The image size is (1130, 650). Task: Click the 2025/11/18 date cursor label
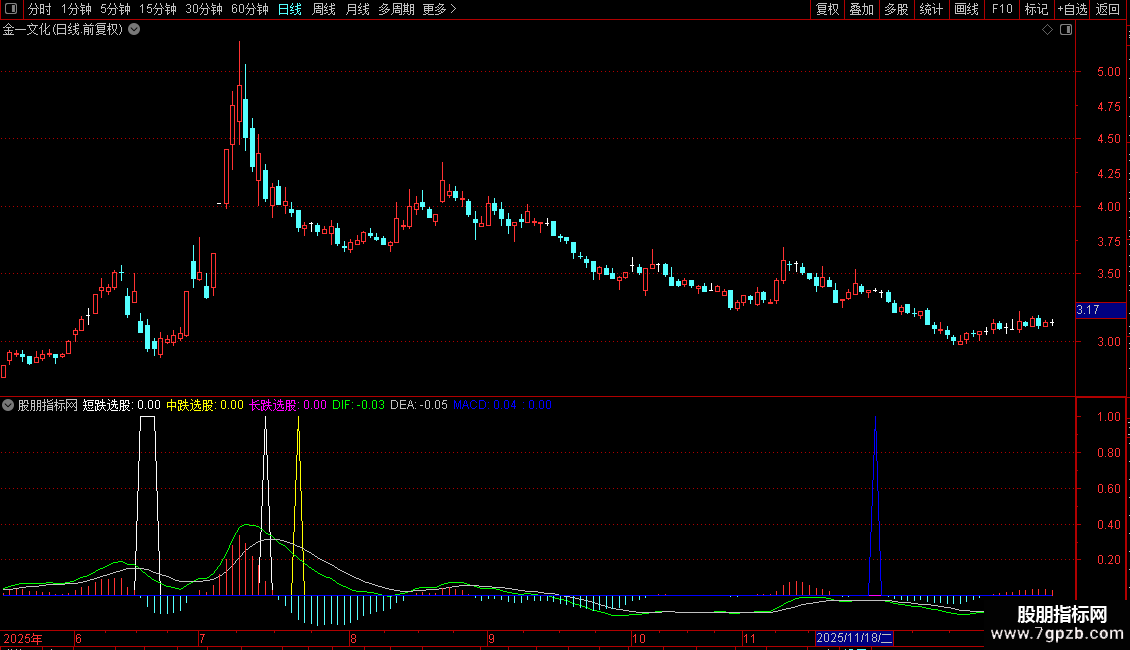pyautogui.click(x=854, y=638)
